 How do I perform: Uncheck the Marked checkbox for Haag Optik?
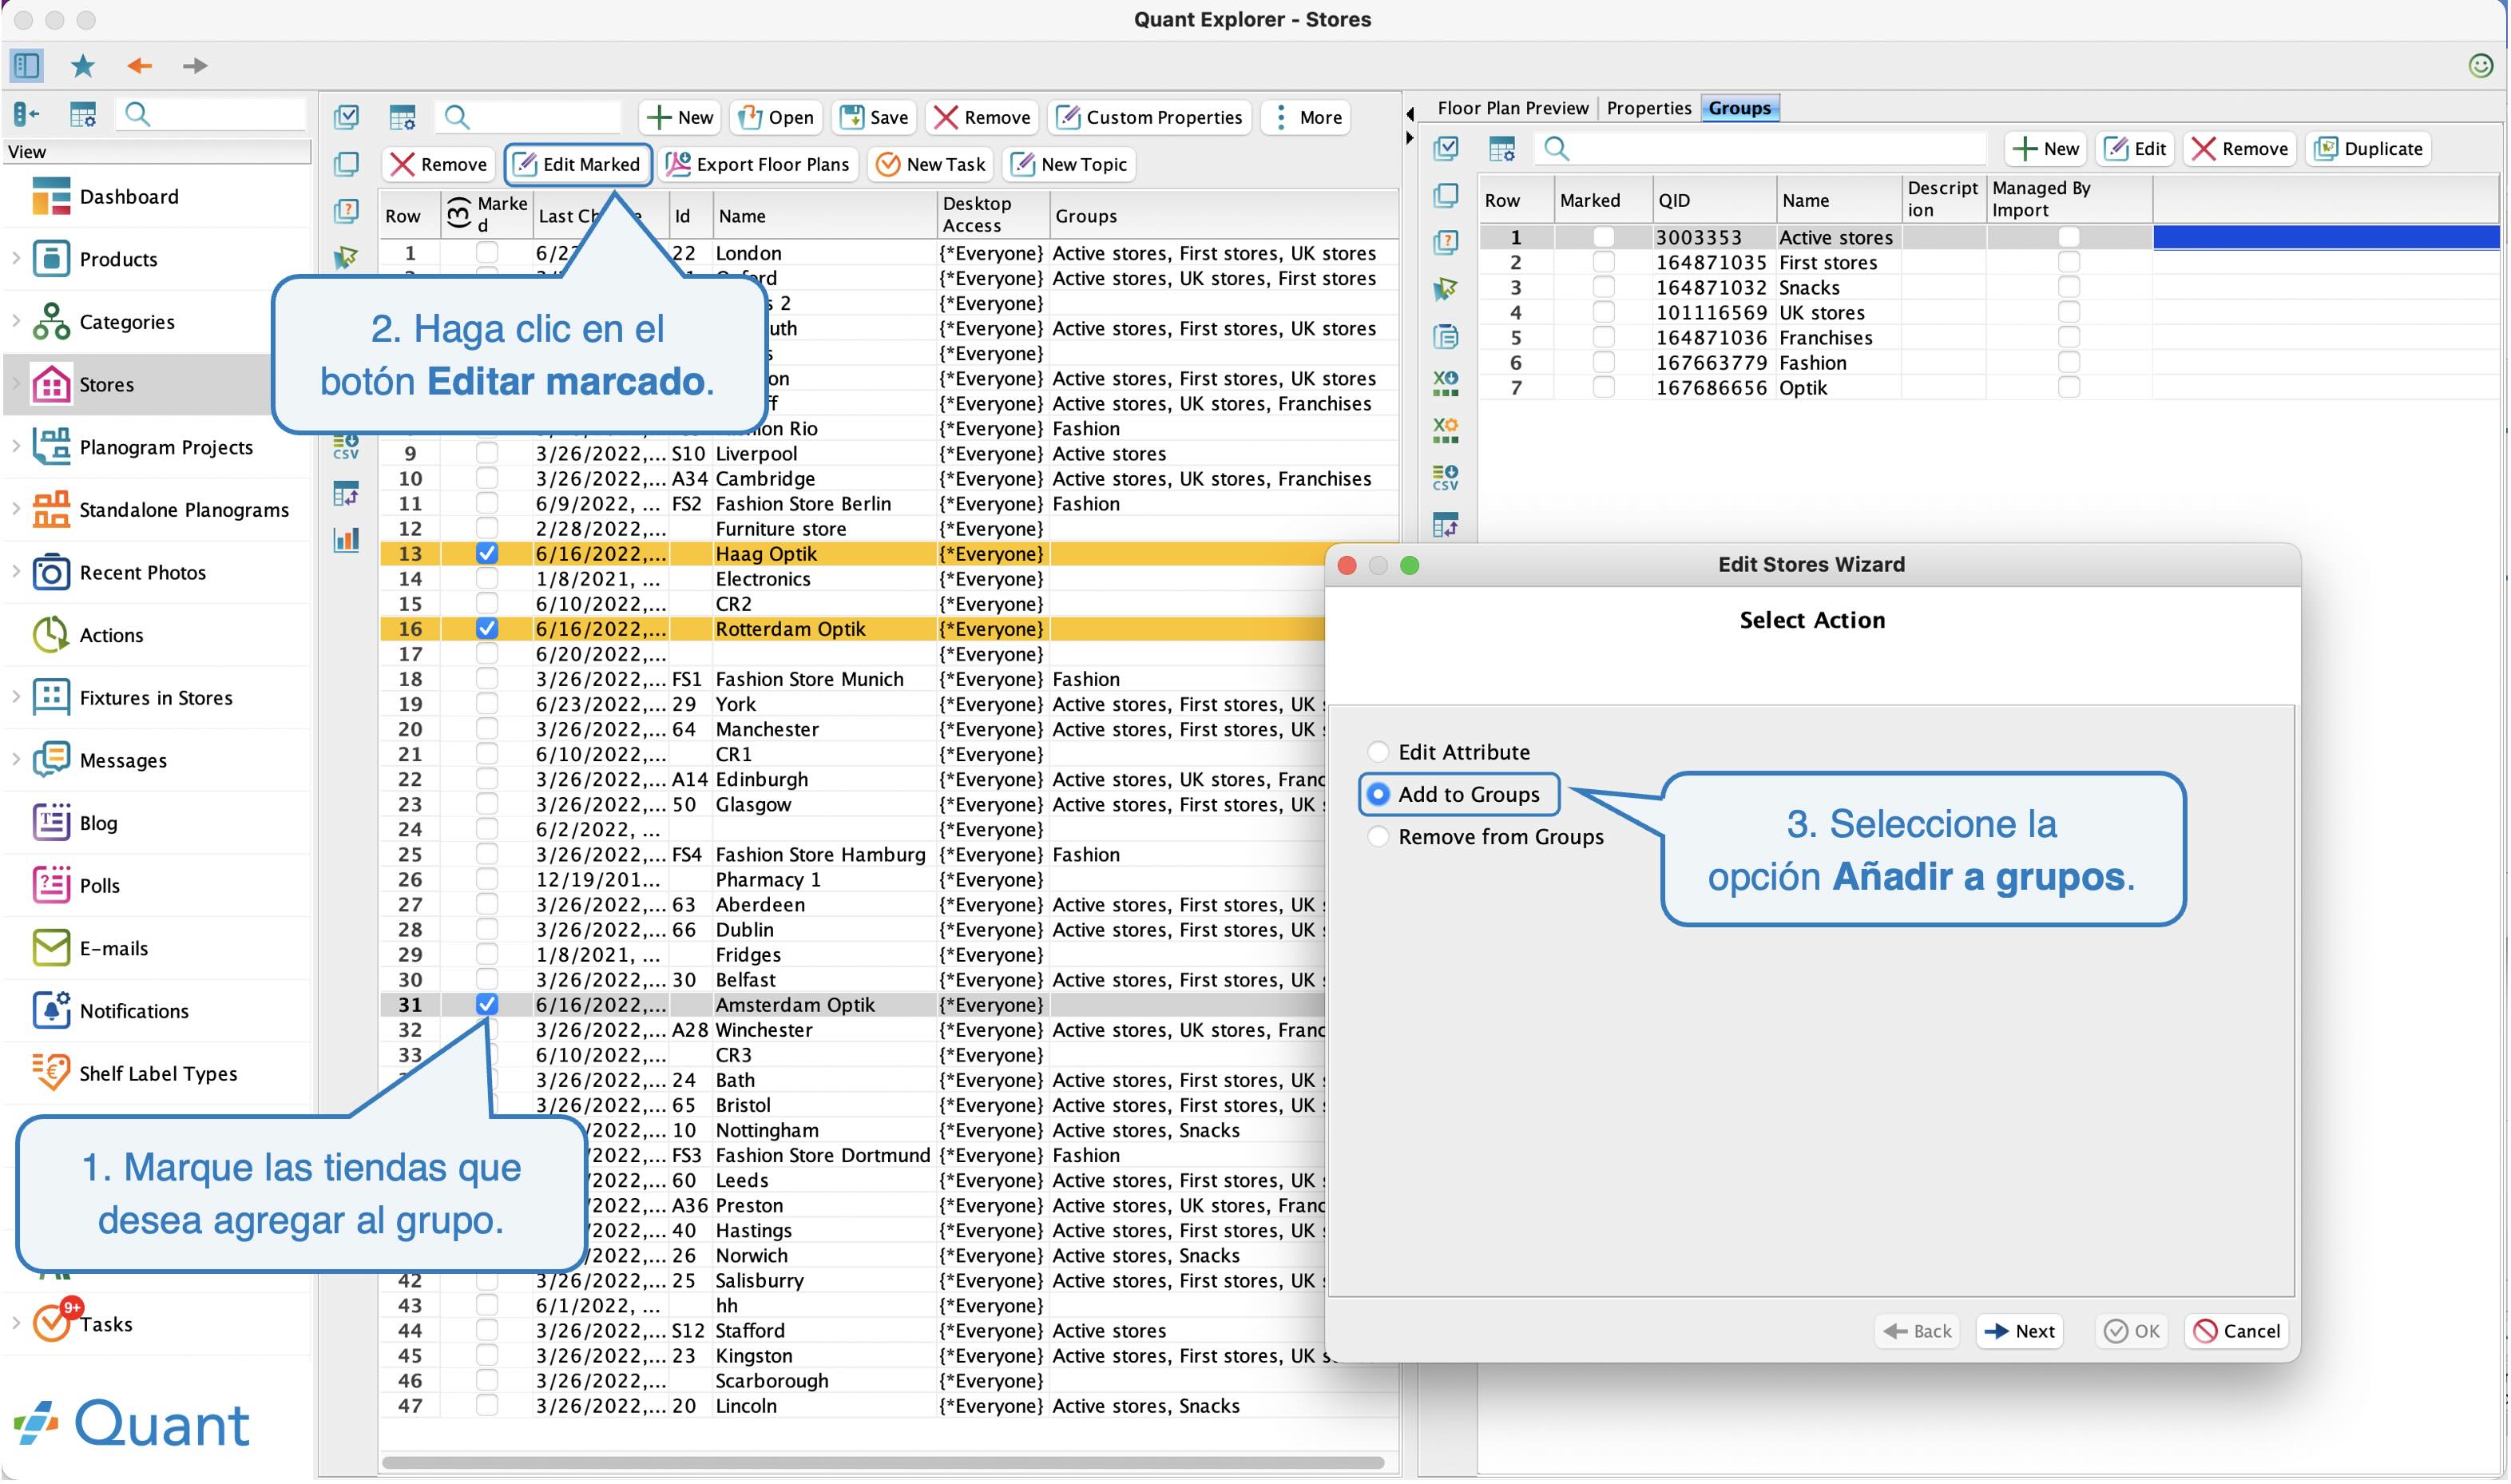487,554
